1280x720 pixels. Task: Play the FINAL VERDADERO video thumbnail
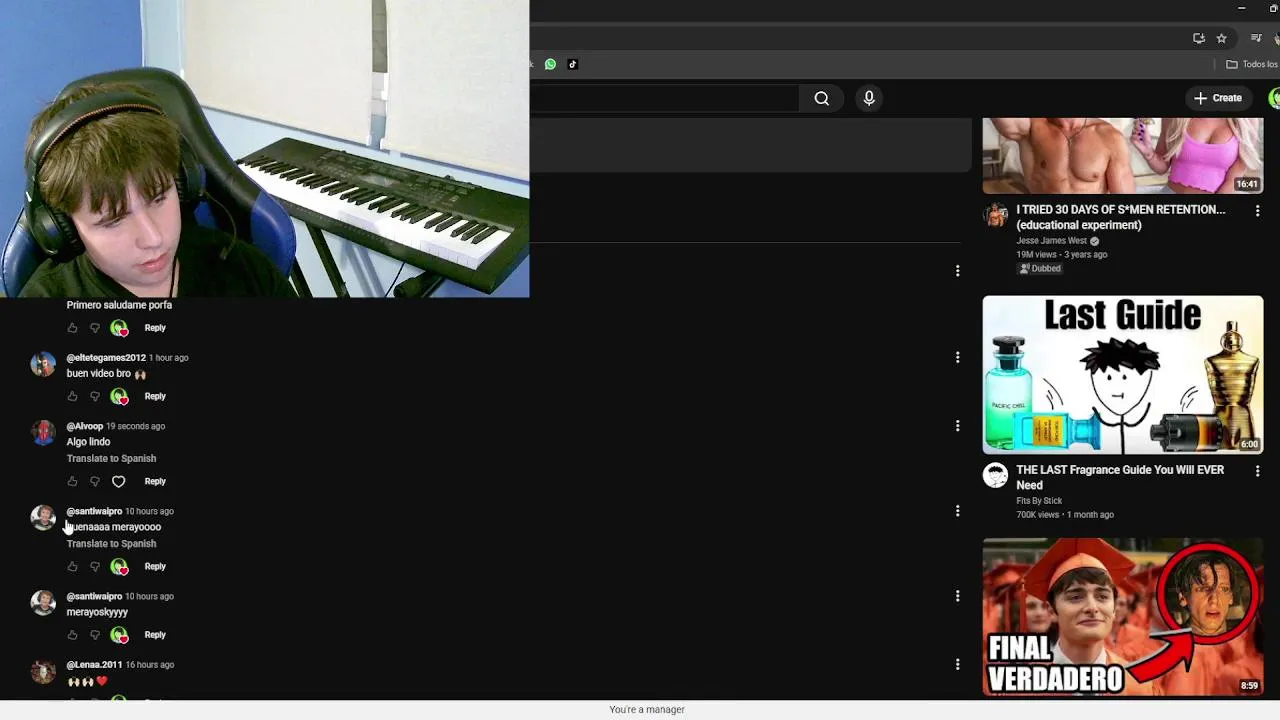(1122, 617)
